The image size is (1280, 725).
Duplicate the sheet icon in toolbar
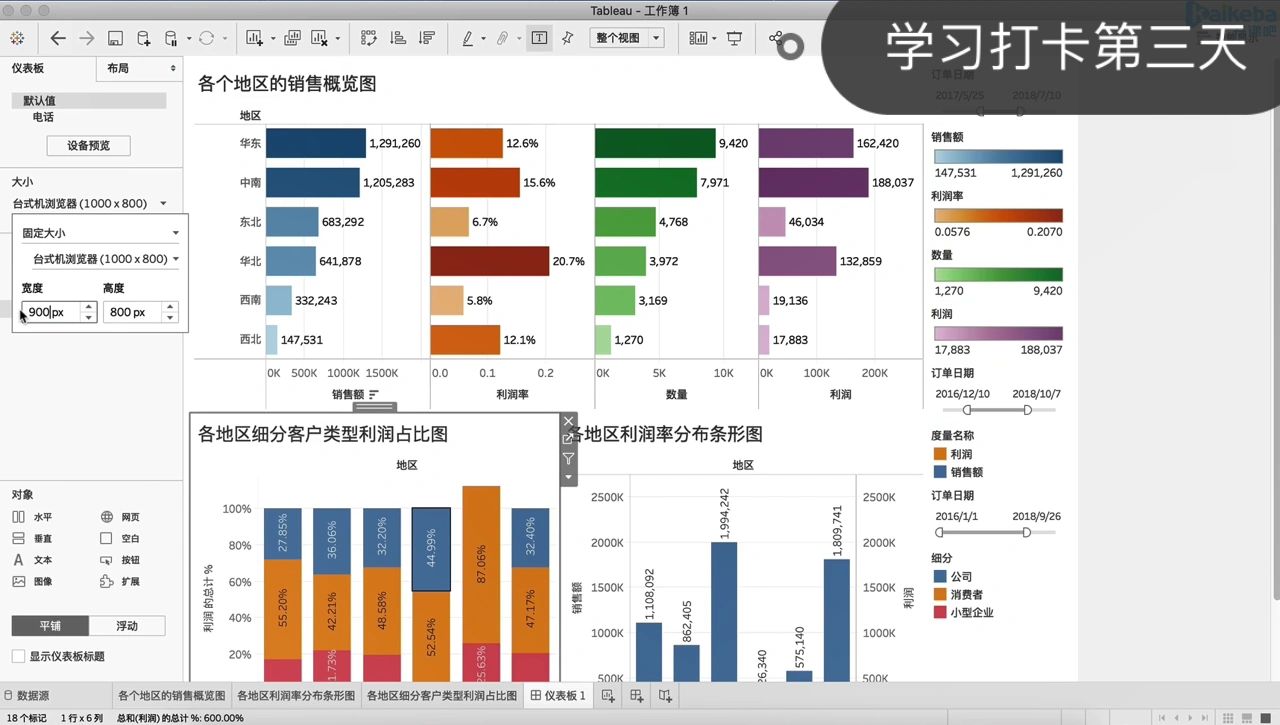click(x=293, y=38)
